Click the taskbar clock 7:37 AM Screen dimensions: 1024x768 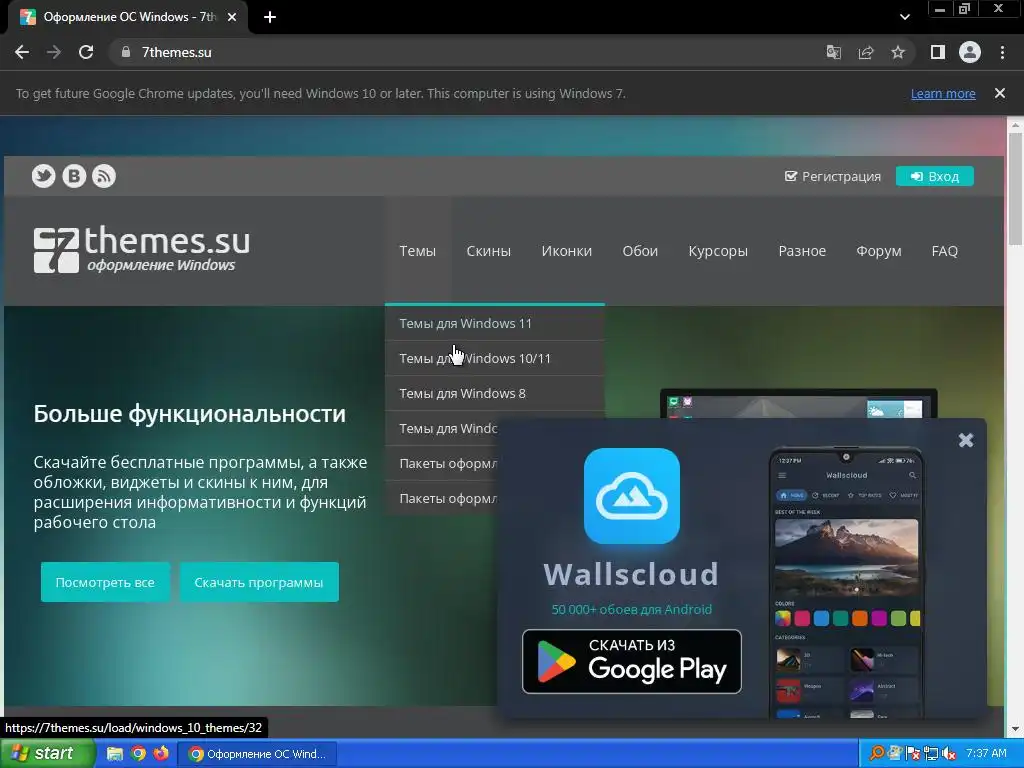(986, 754)
